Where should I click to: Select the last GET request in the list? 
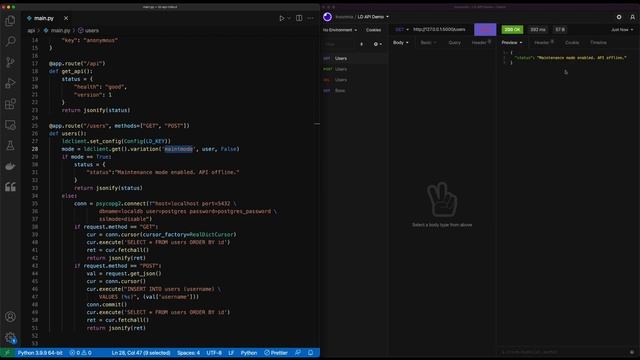[355, 91]
